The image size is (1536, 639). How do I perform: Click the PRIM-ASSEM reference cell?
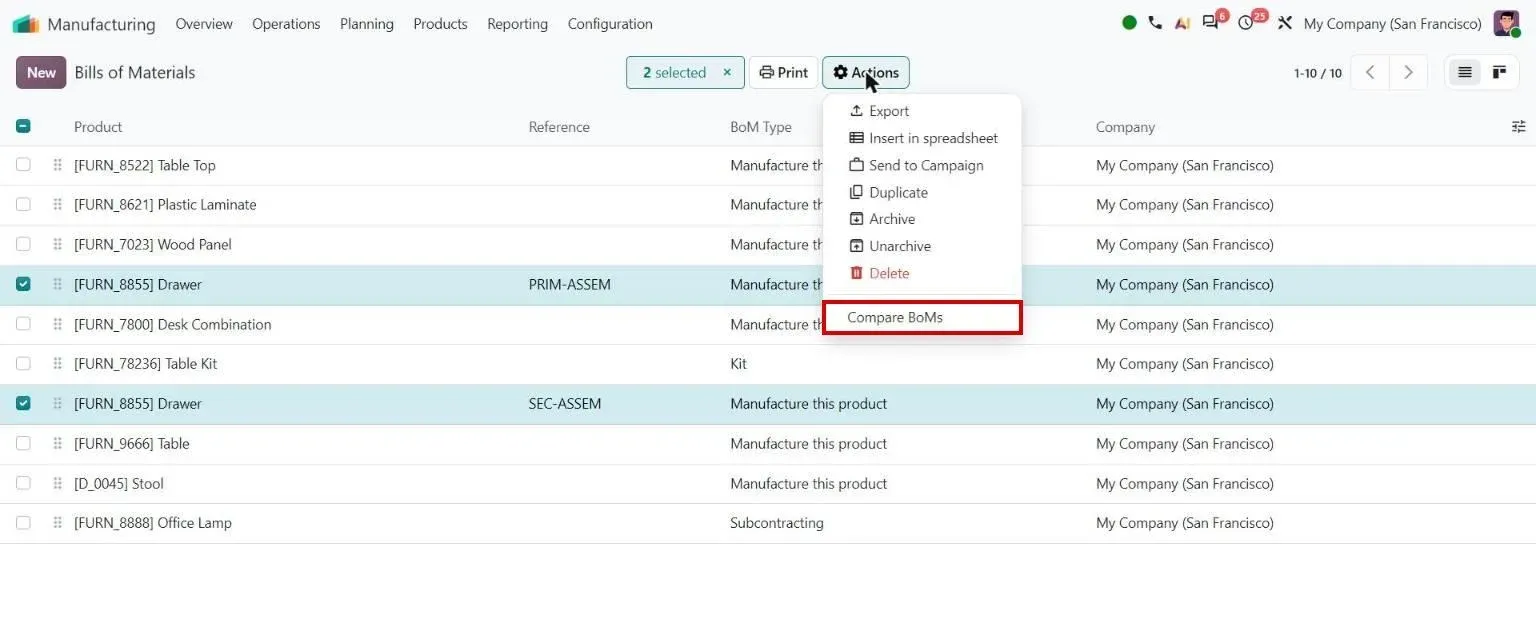point(570,285)
